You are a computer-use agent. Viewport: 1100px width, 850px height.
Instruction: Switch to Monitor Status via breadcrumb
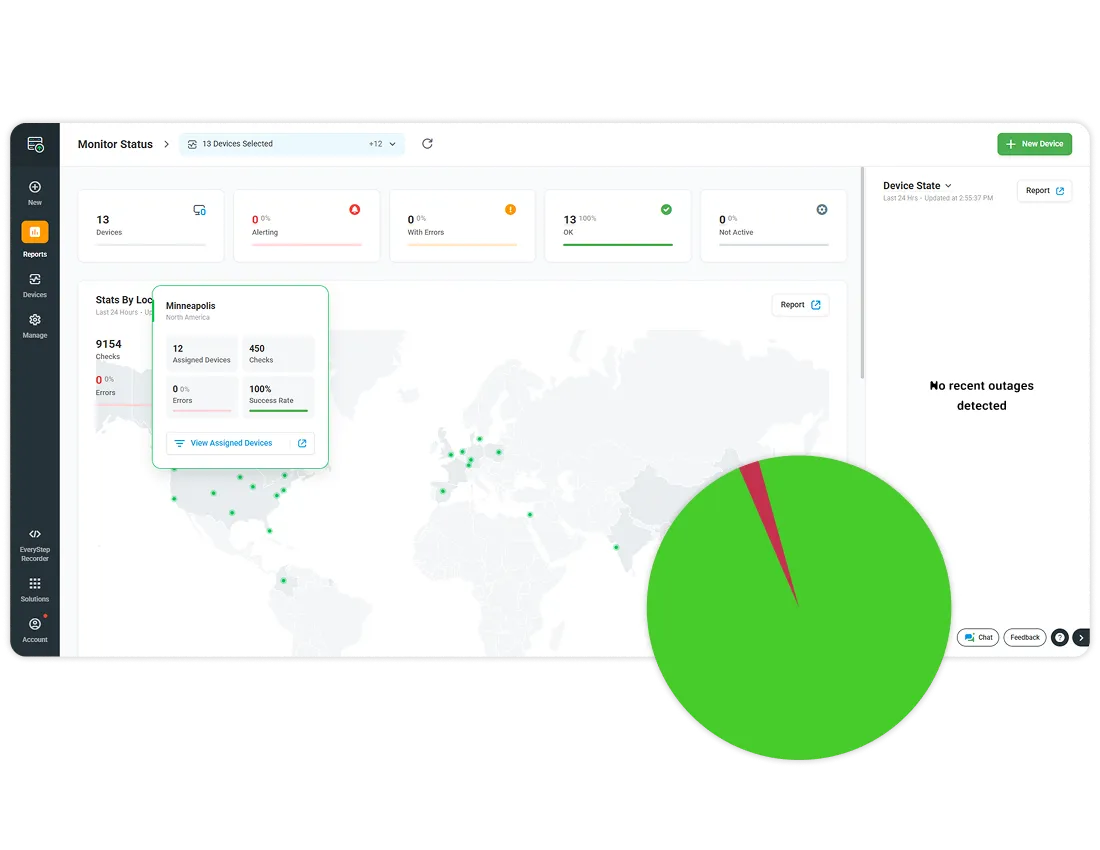[115, 143]
